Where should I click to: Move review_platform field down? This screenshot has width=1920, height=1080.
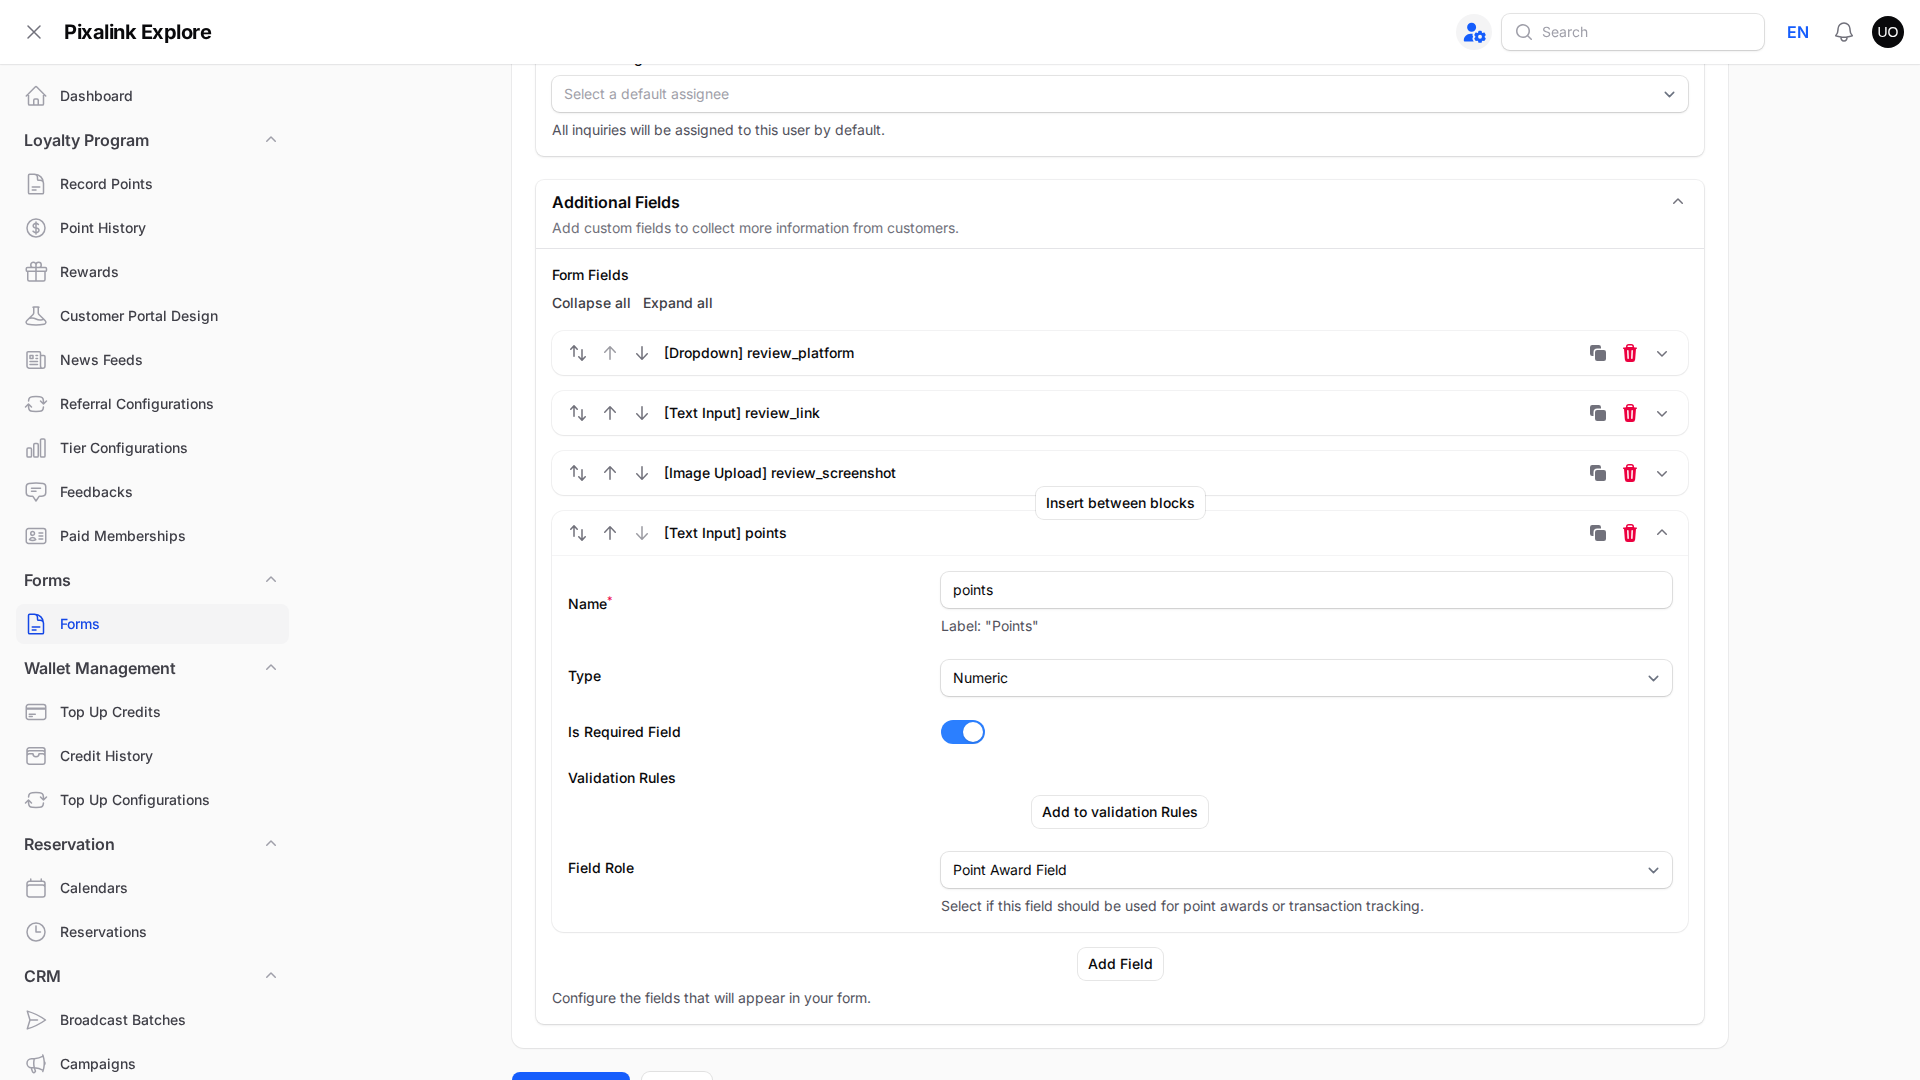click(642, 353)
